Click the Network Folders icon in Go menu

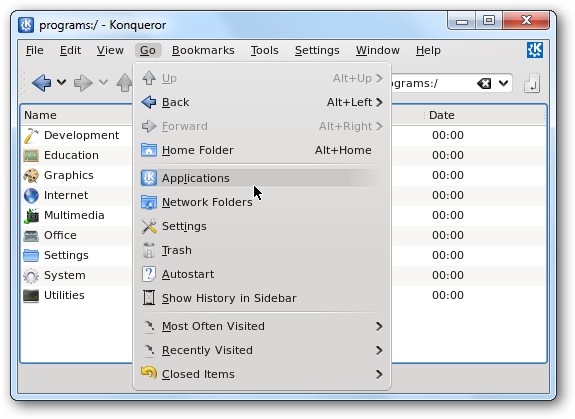pos(149,202)
